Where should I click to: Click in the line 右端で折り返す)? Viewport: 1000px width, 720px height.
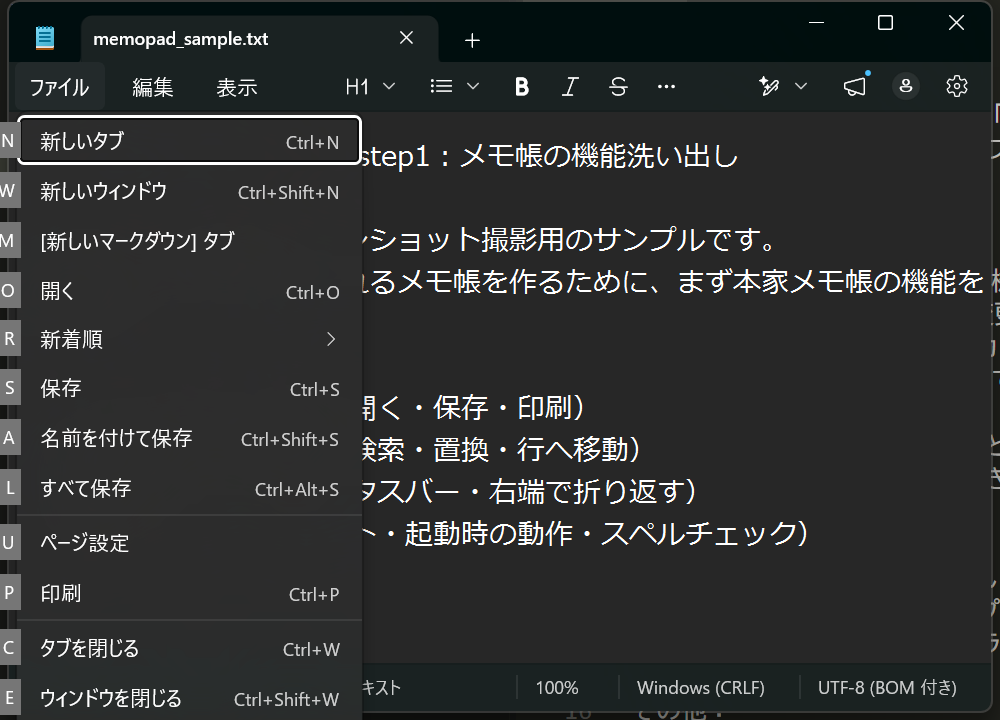click(592, 492)
